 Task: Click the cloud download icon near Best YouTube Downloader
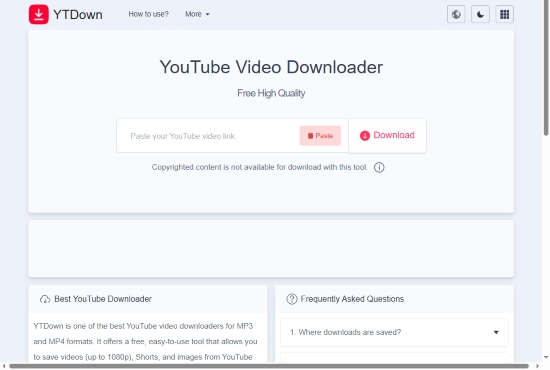[45, 299]
